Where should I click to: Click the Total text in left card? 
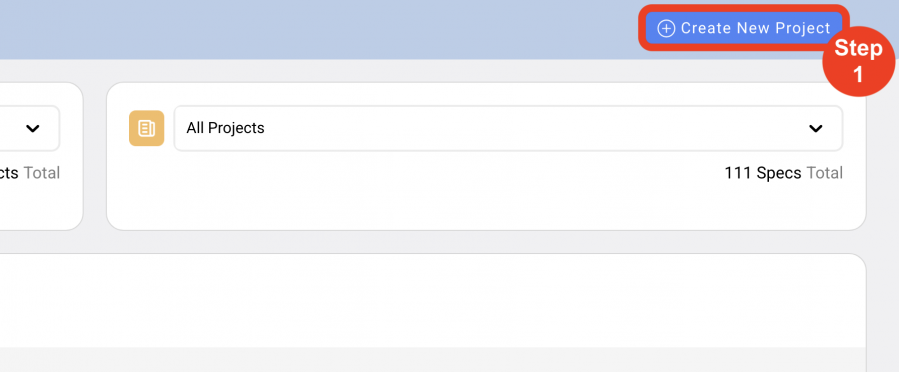[x=41, y=173]
